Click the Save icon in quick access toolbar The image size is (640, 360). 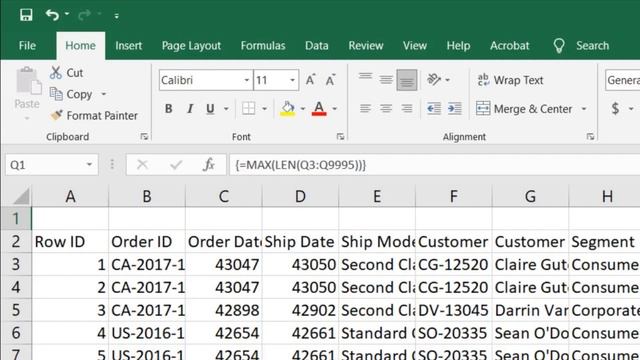coord(26,15)
